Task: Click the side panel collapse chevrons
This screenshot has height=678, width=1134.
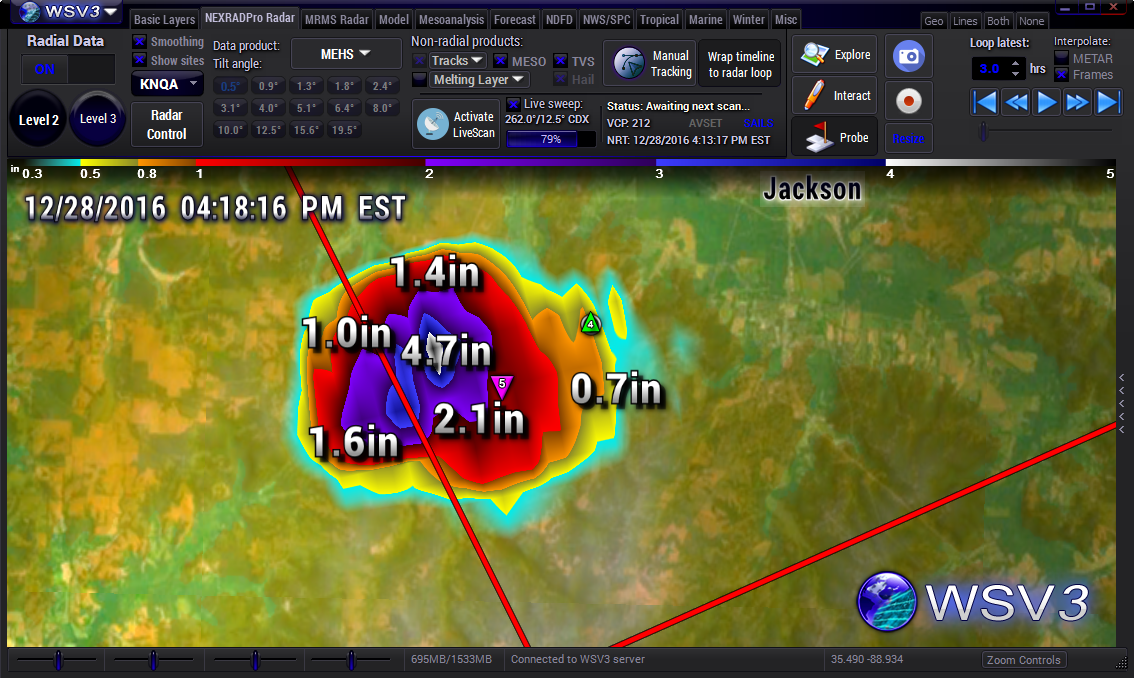Action: pos(1122,403)
